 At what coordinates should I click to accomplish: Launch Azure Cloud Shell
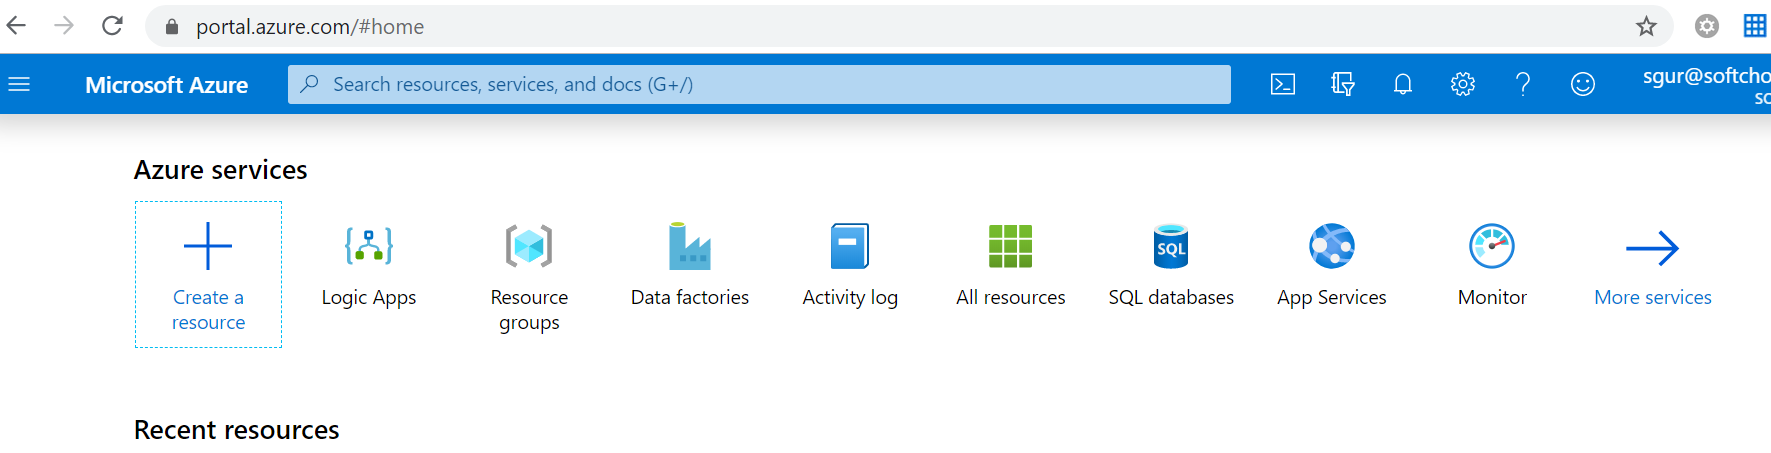1283,85
